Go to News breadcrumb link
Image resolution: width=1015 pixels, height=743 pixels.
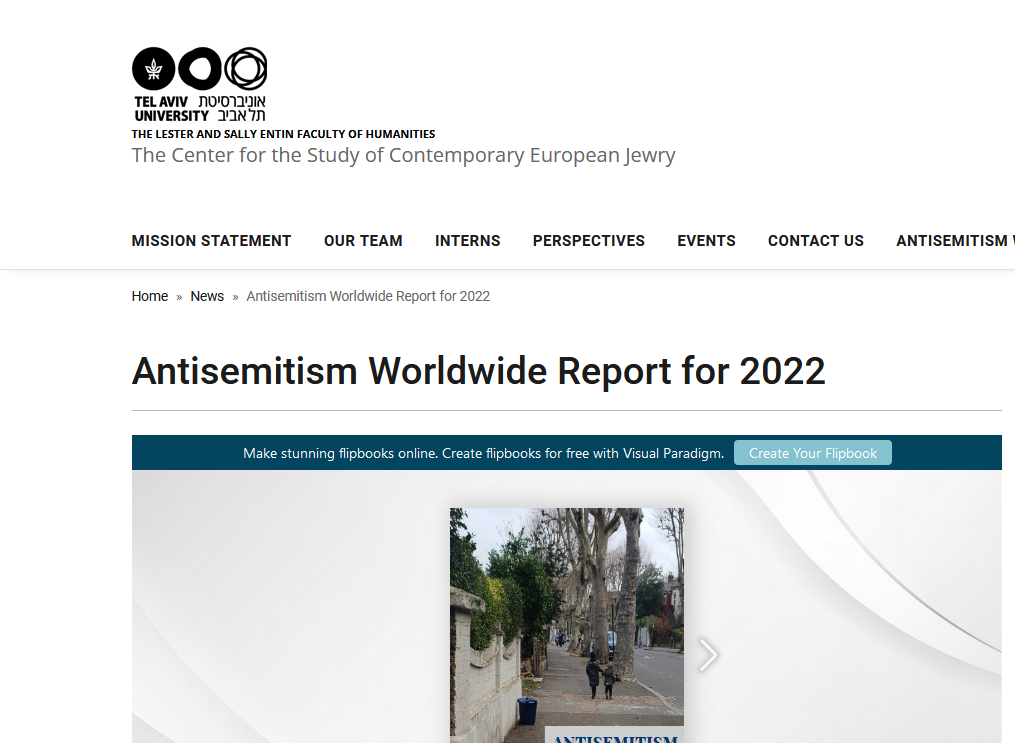point(206,296)
